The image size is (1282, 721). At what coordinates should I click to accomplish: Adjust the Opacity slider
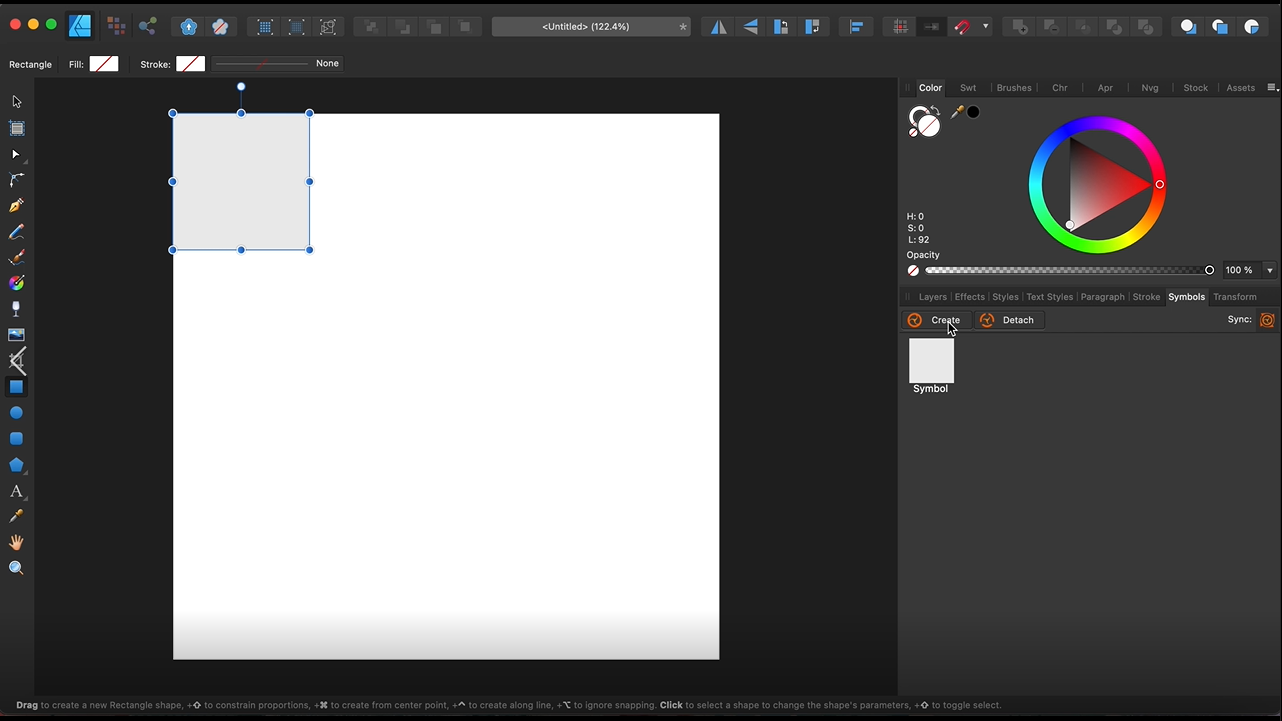pyautogui.click(x=1070, y=270)
